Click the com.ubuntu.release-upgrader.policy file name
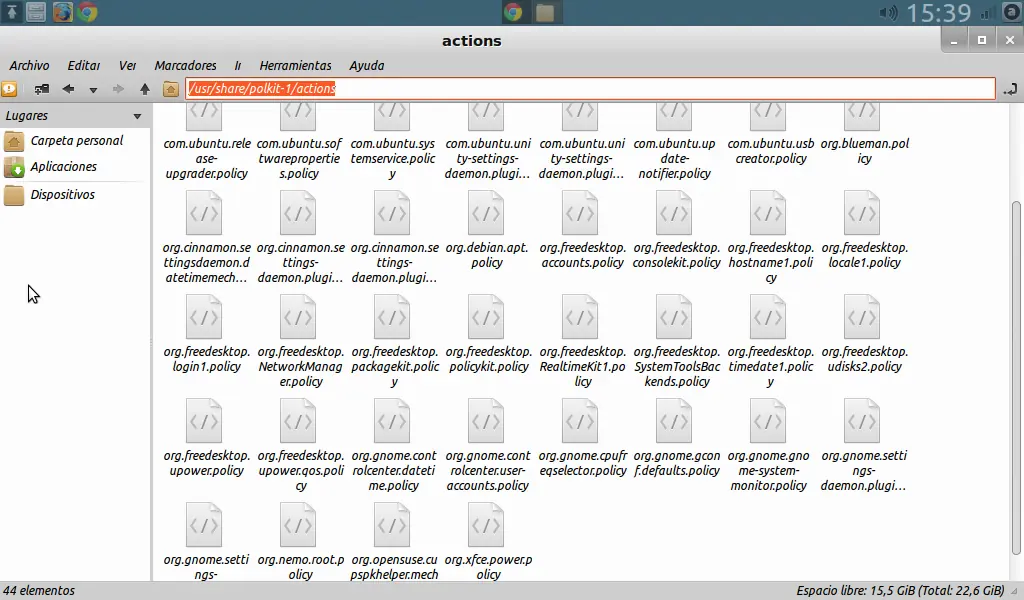Viewport: 1024px width, 600px height. 206,159
